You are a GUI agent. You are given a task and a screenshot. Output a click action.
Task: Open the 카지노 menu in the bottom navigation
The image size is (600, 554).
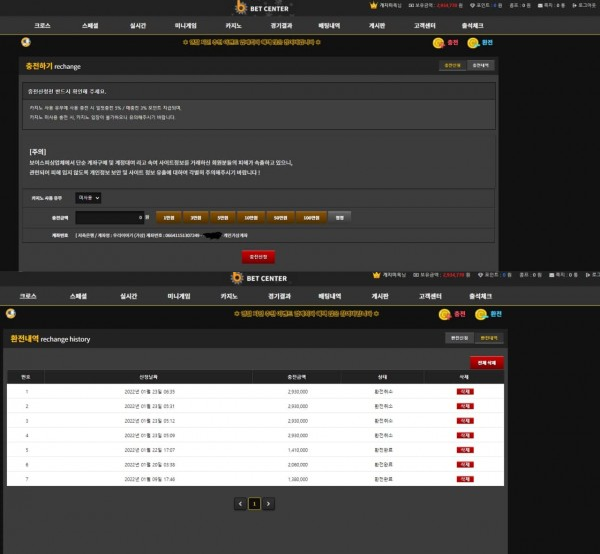(x=229, y=296)
